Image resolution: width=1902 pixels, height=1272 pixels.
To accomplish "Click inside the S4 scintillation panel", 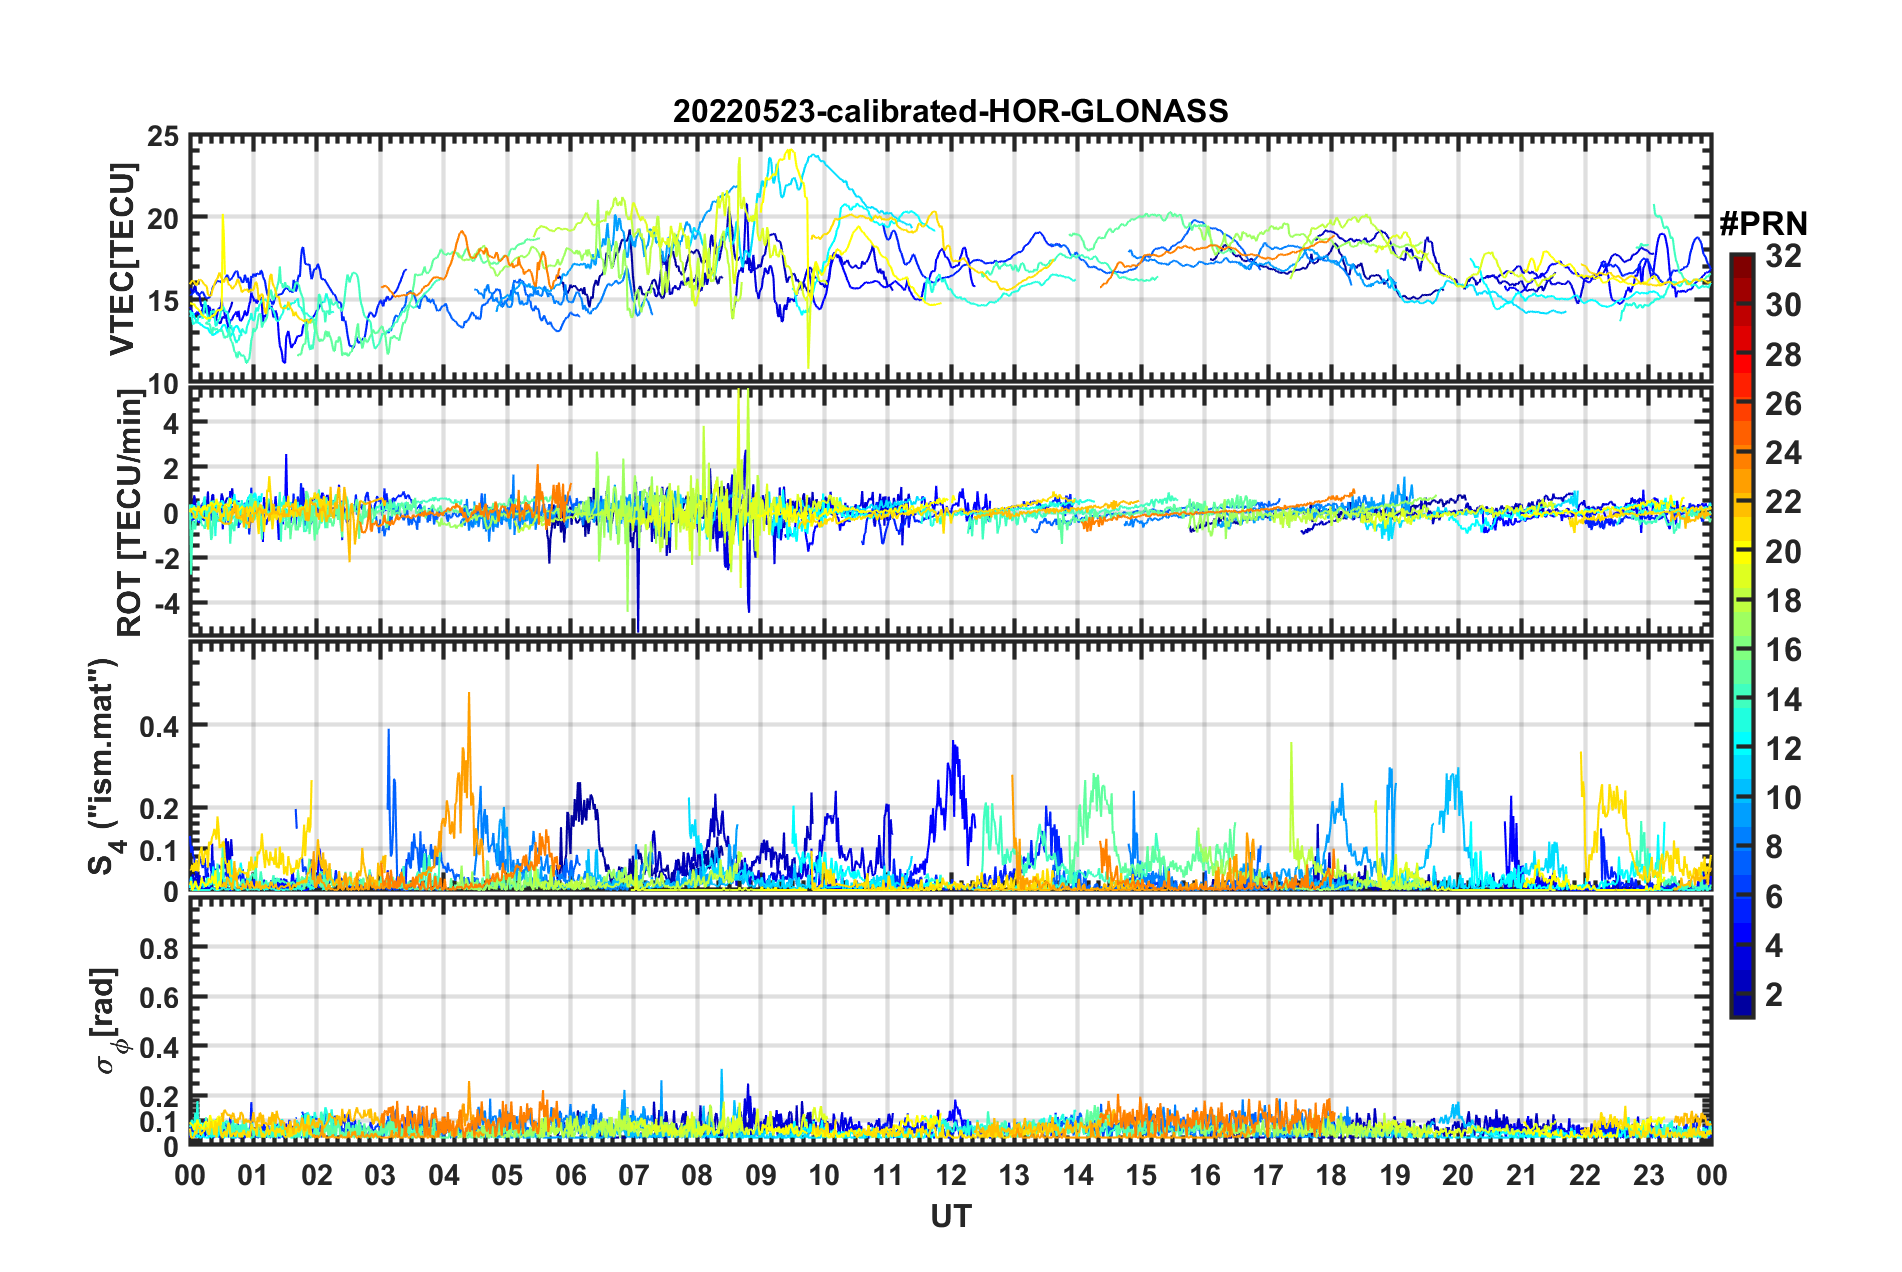I will [951, 765].
